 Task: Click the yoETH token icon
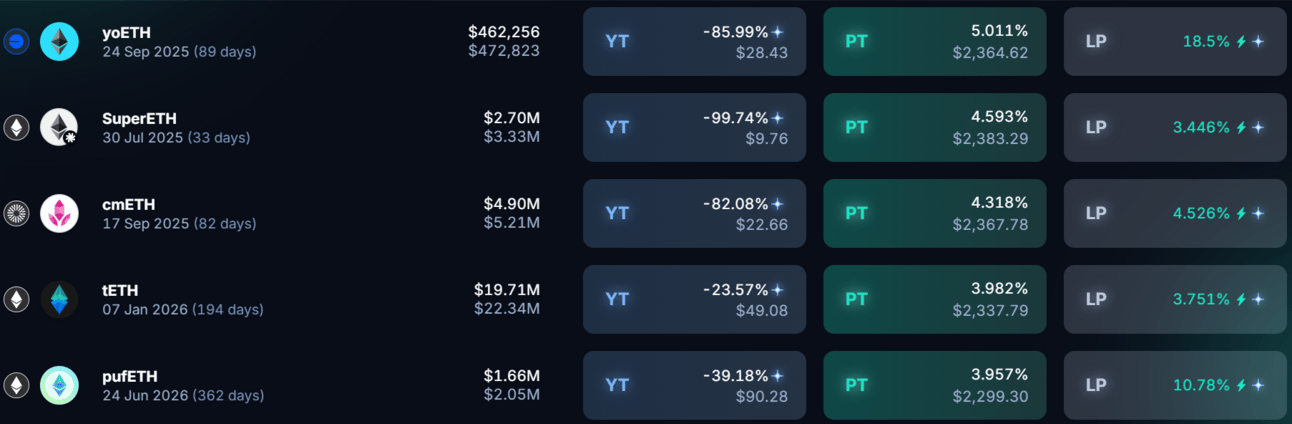pos(59,42)
